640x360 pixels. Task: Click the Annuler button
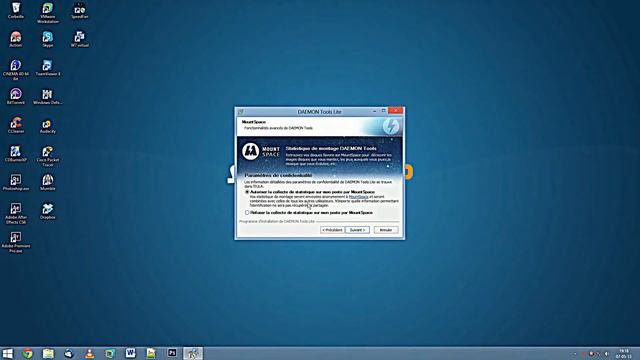point(386,230)
